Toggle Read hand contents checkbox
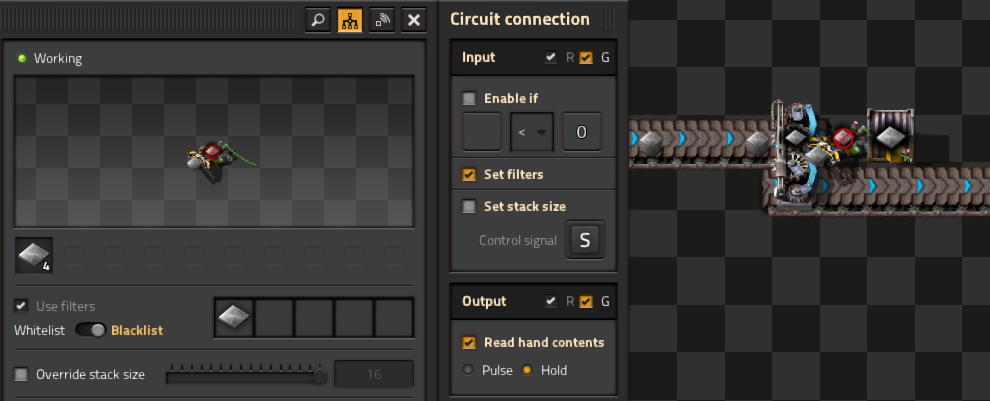This screenshot has height=401, width=990. click(469, 342)
